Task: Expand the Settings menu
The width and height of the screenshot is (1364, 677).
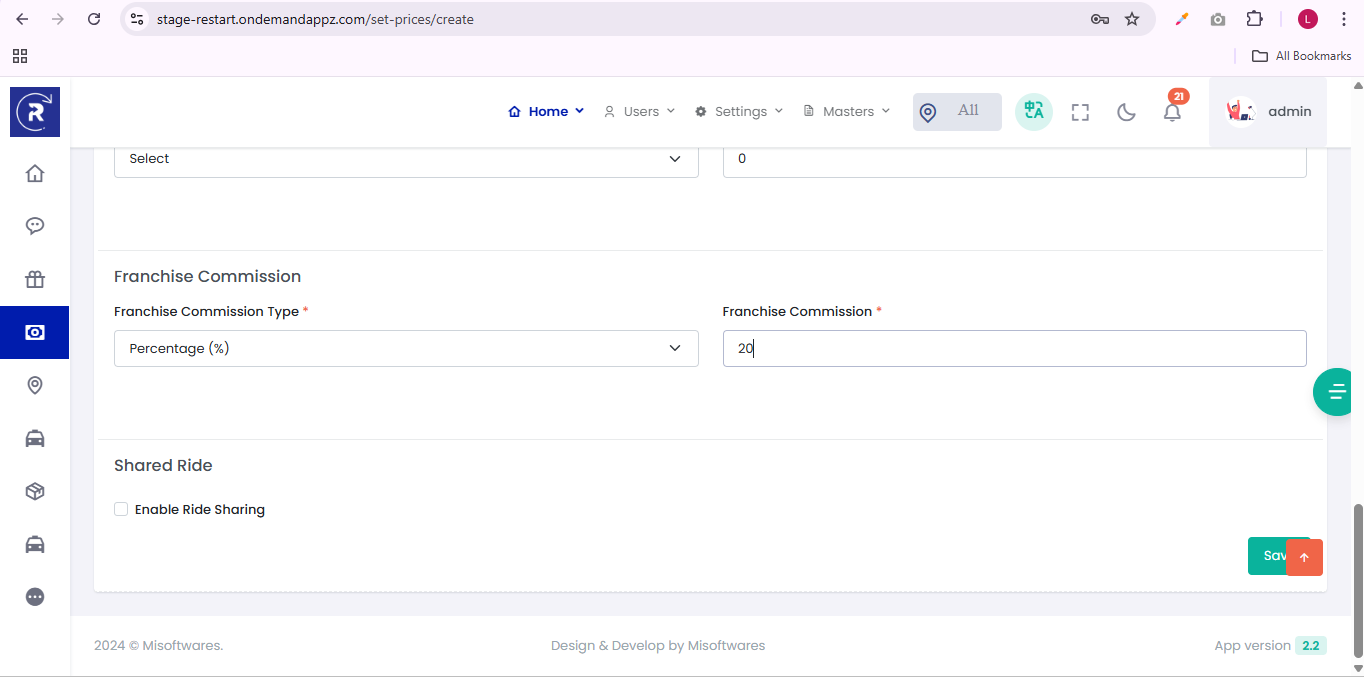Action: pyautogui.click(x=740, y=112)
